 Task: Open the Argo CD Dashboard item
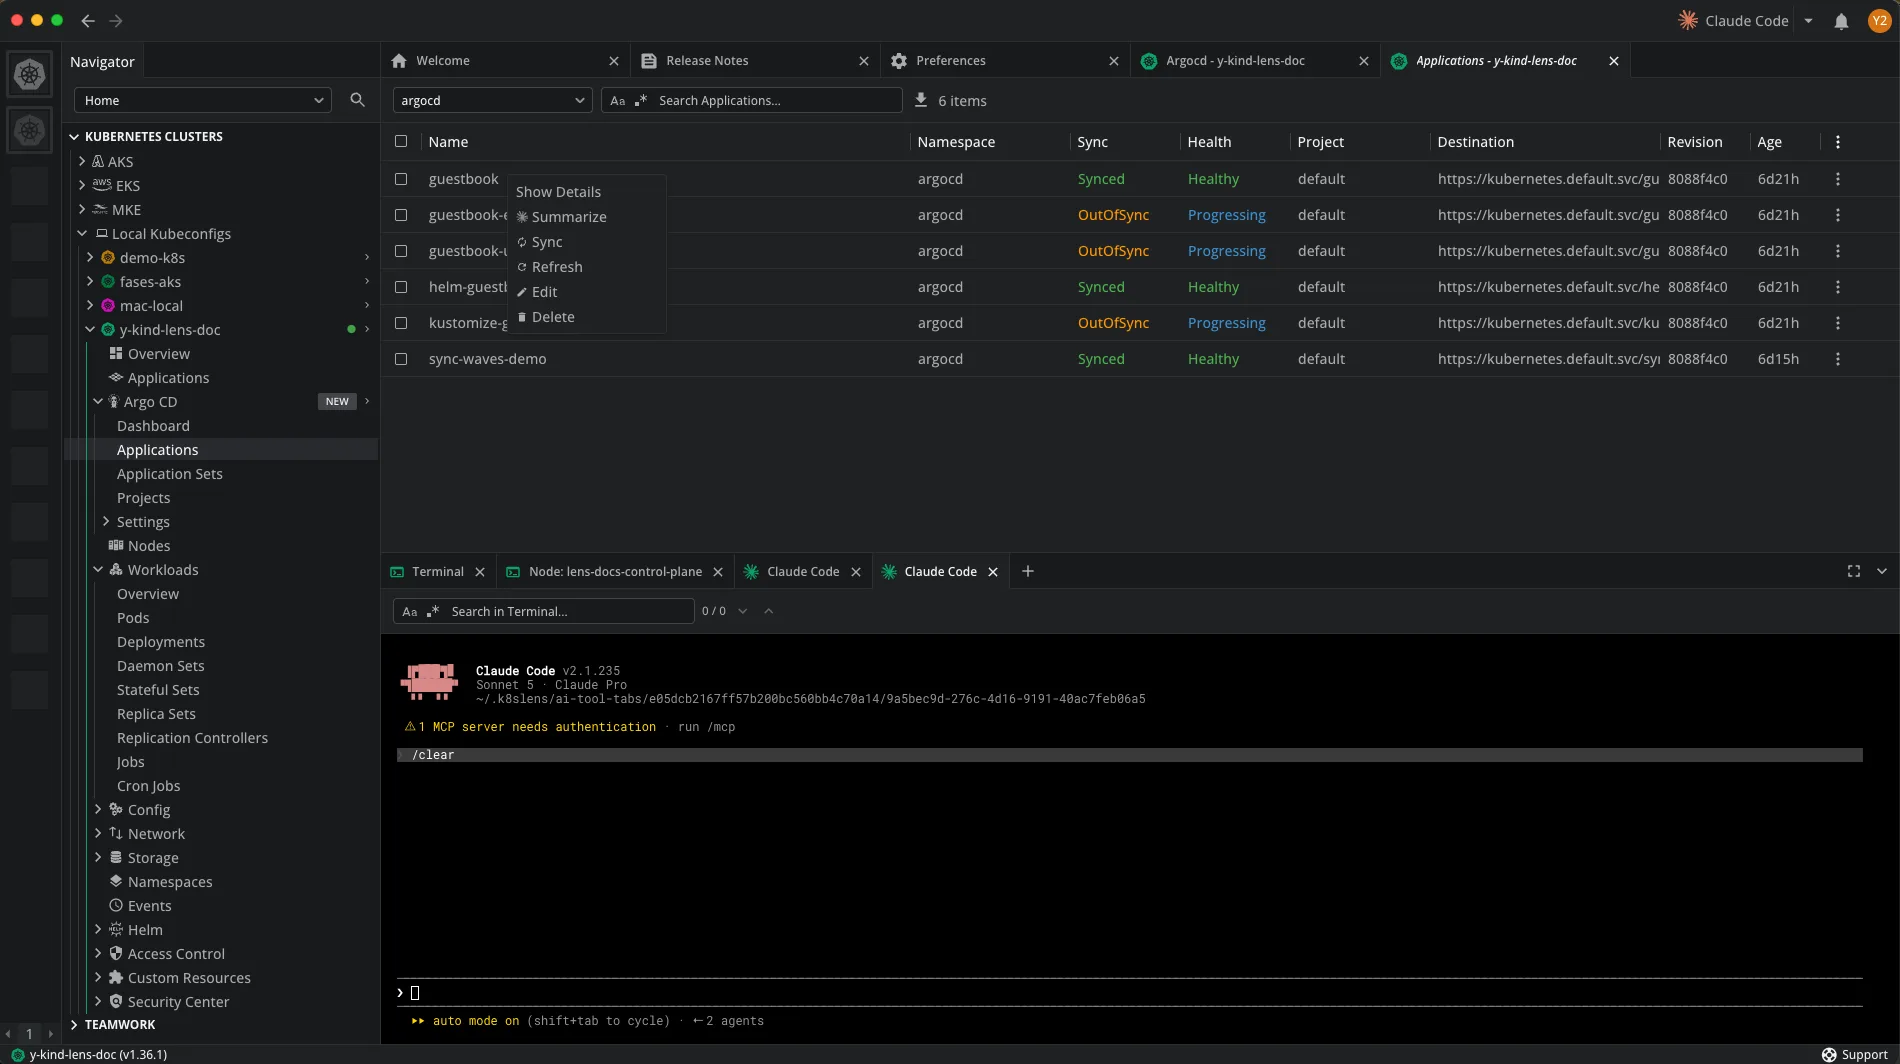pyautogui.click(x=153, y=426)
